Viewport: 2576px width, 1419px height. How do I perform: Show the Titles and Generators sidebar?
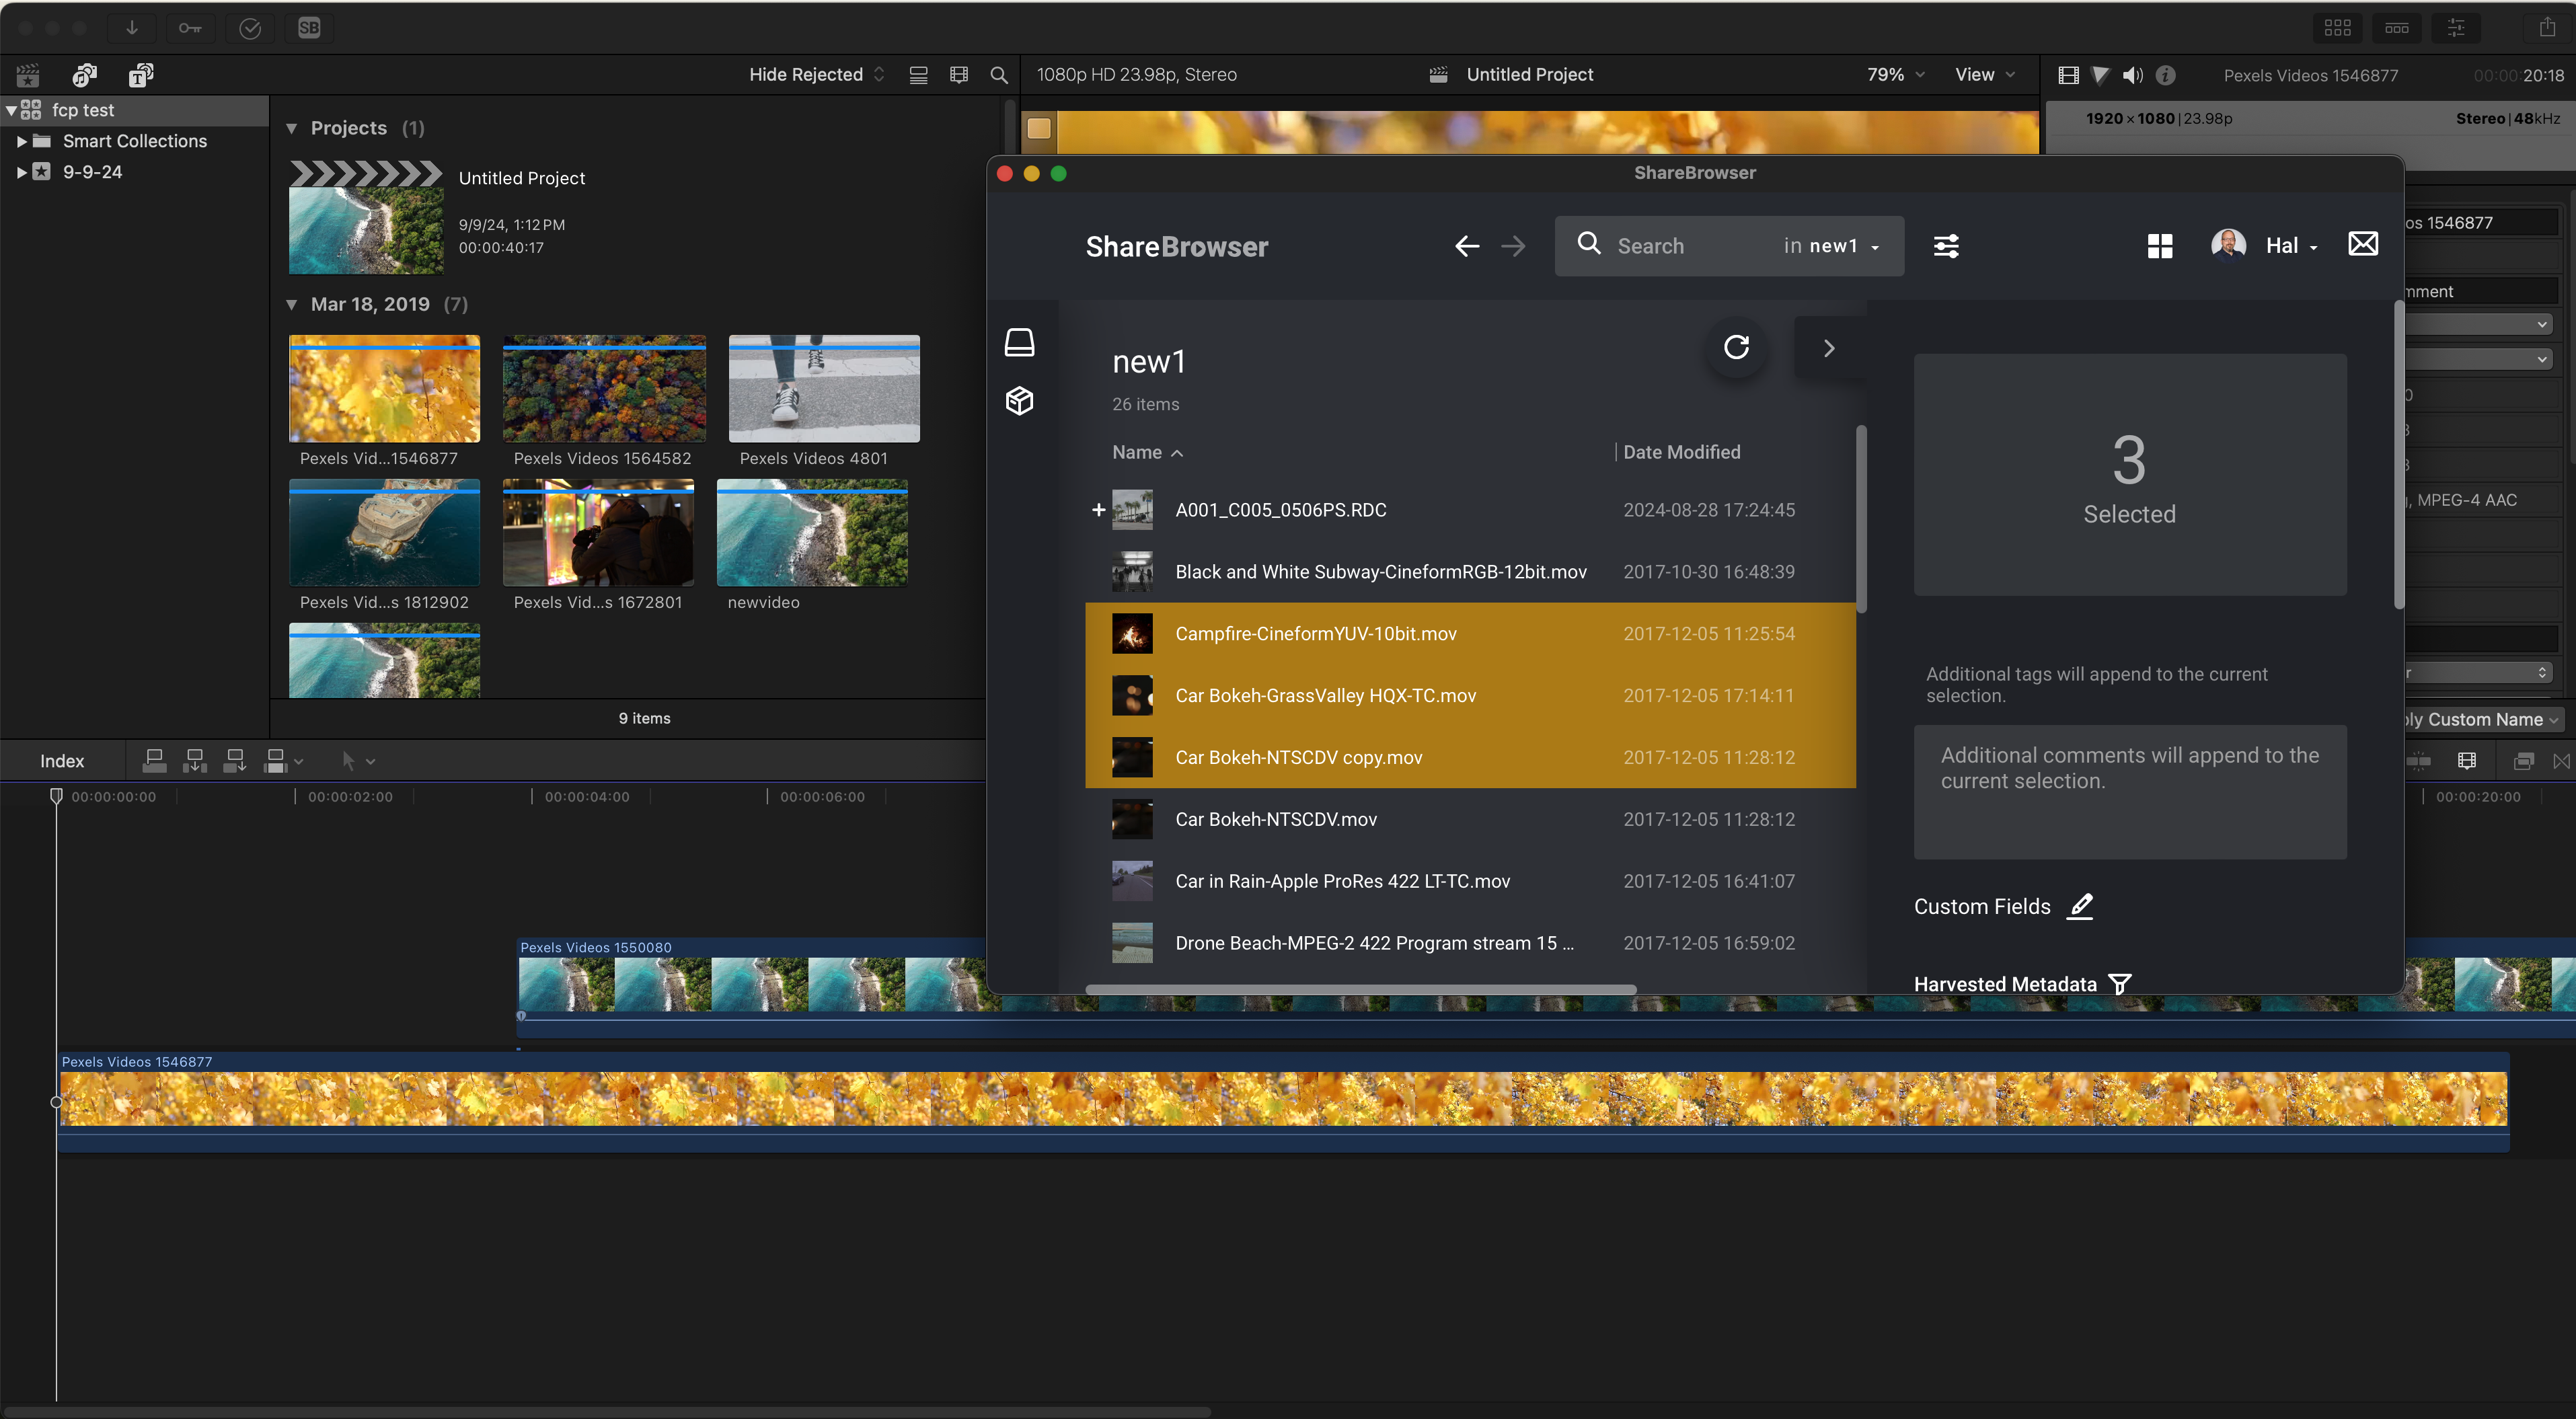pos(141,75)
